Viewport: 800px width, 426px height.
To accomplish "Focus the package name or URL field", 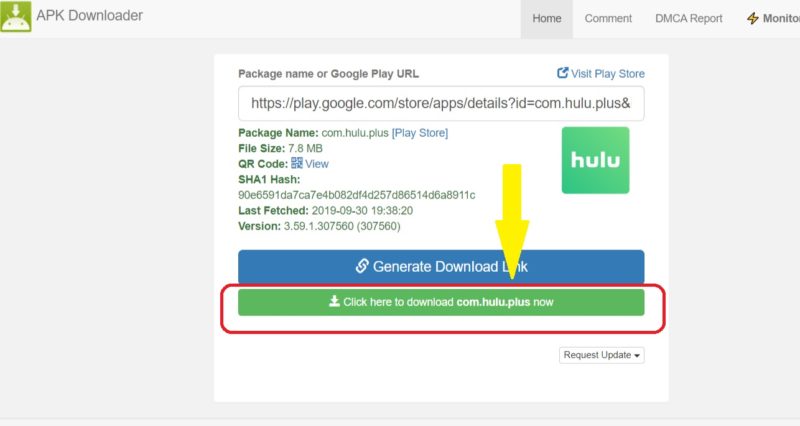I will pyautogui.click(x=440, y=103).
